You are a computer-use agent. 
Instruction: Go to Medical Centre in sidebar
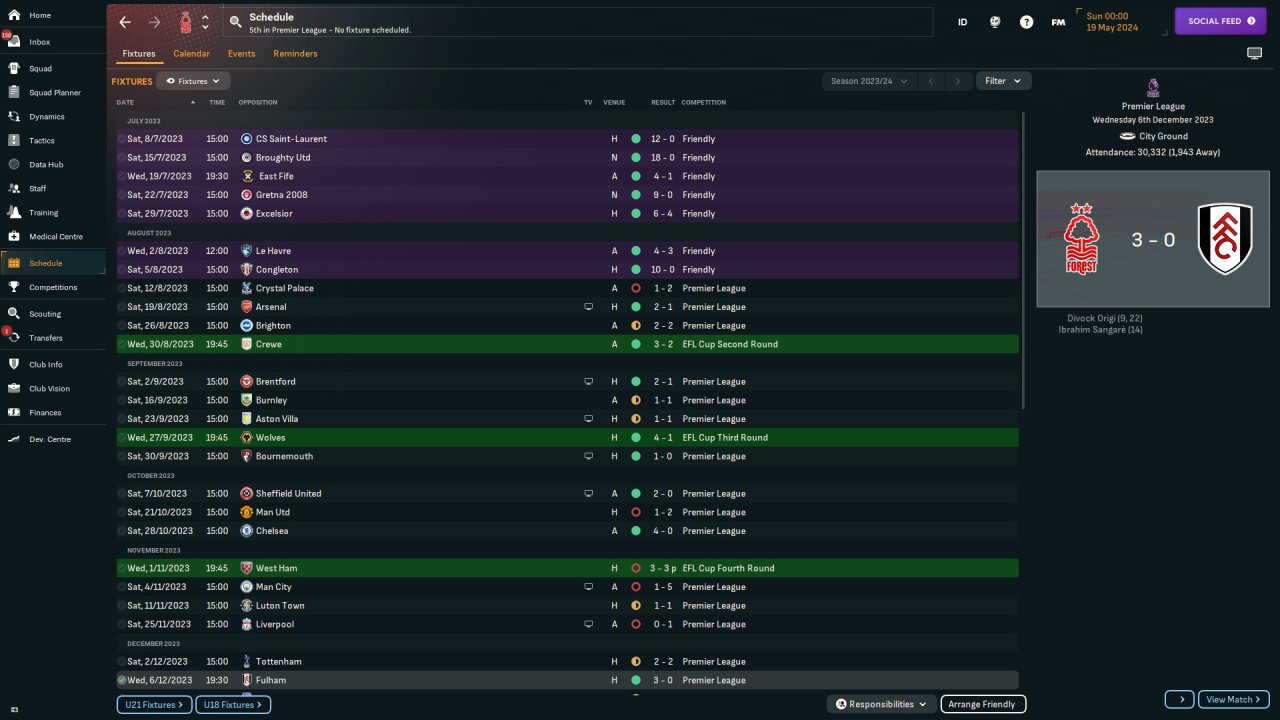(x=55, y=237)
